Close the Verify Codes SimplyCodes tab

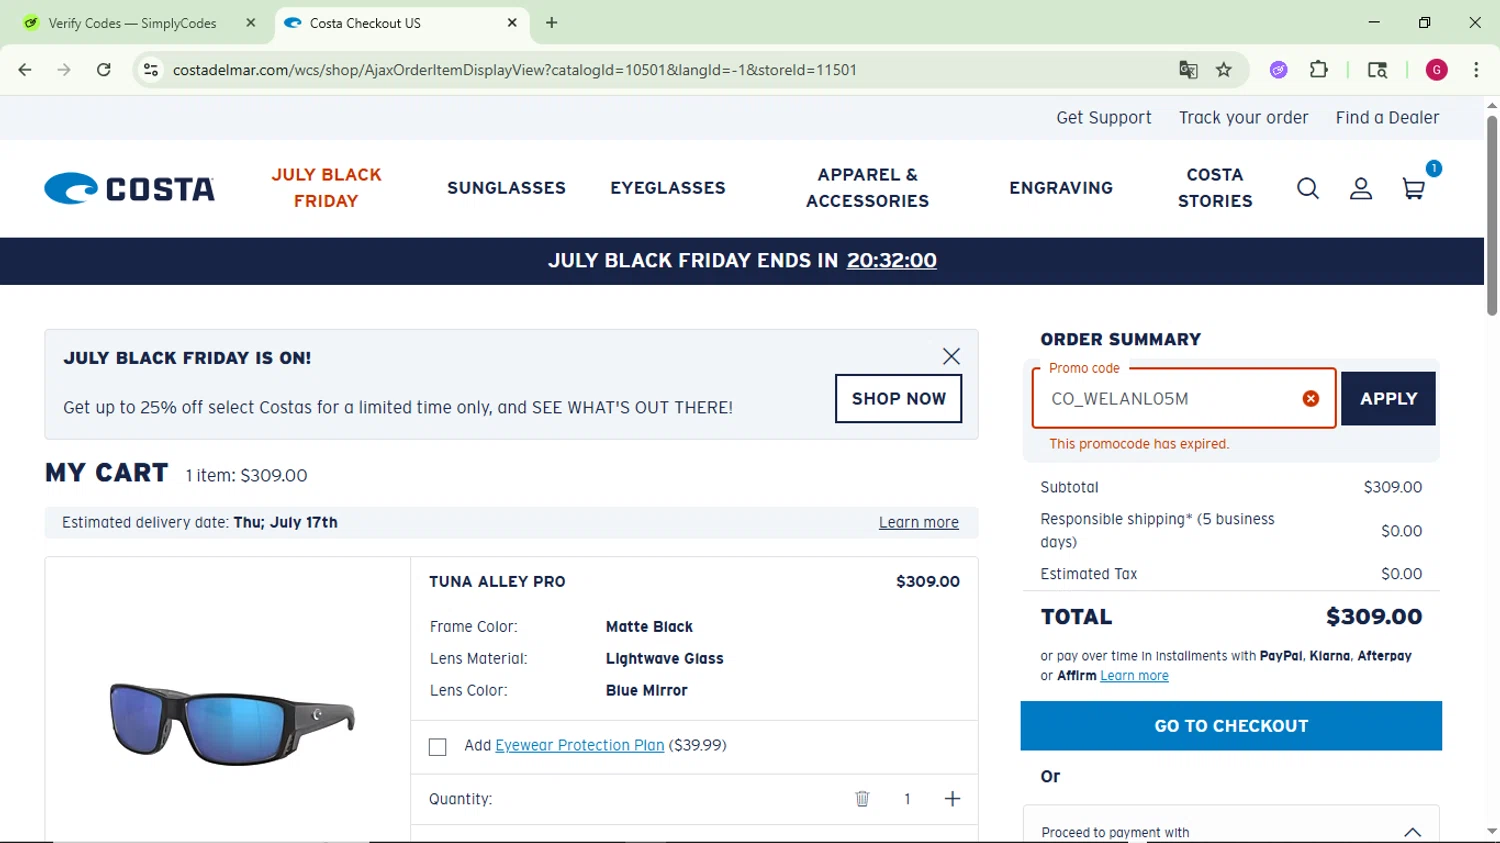point(250,22)
